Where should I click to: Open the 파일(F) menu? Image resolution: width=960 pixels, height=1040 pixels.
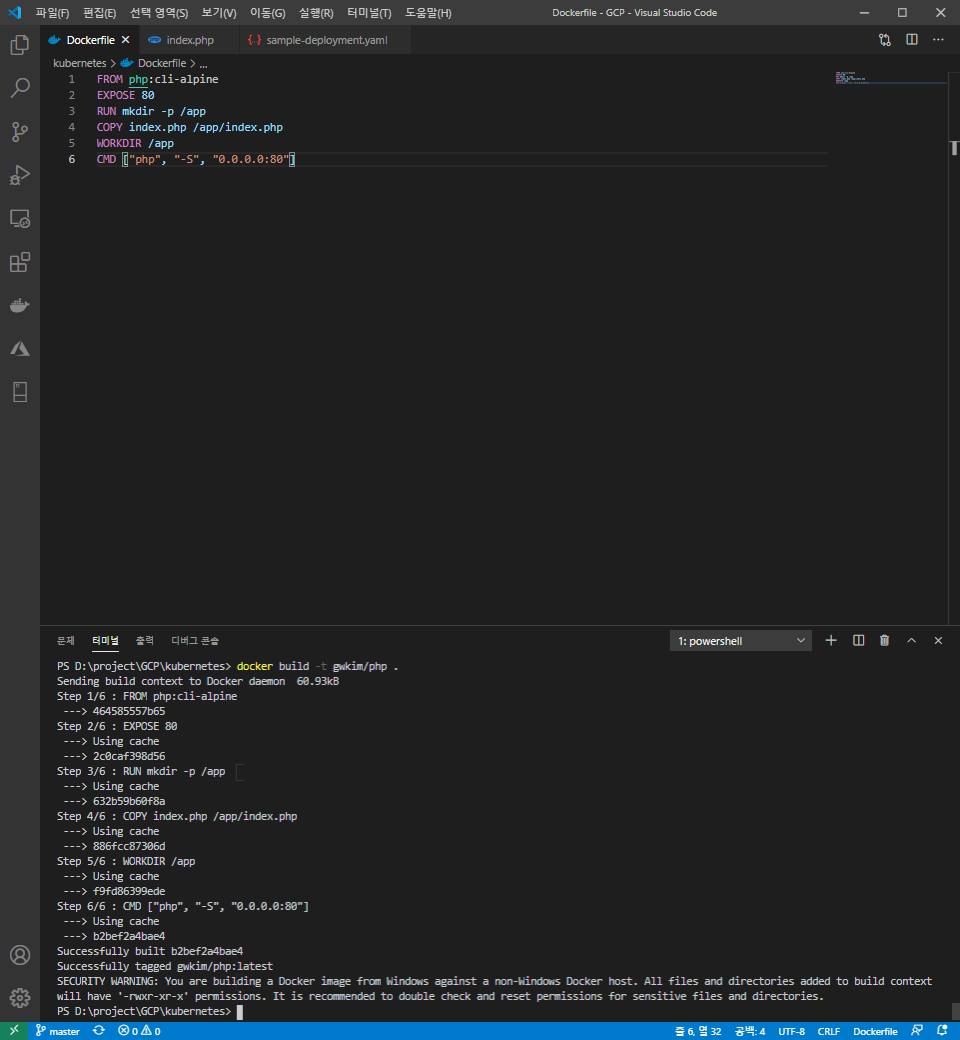point(52,13)
